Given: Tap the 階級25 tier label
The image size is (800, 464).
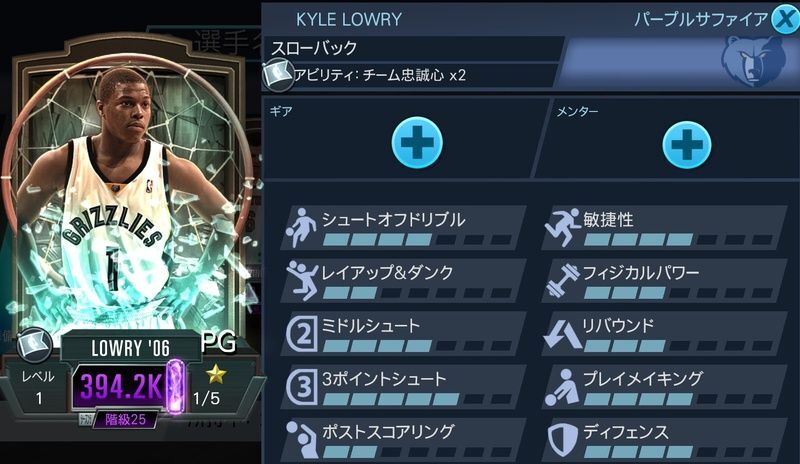Looking at the screenshot, I should (126, 420).
